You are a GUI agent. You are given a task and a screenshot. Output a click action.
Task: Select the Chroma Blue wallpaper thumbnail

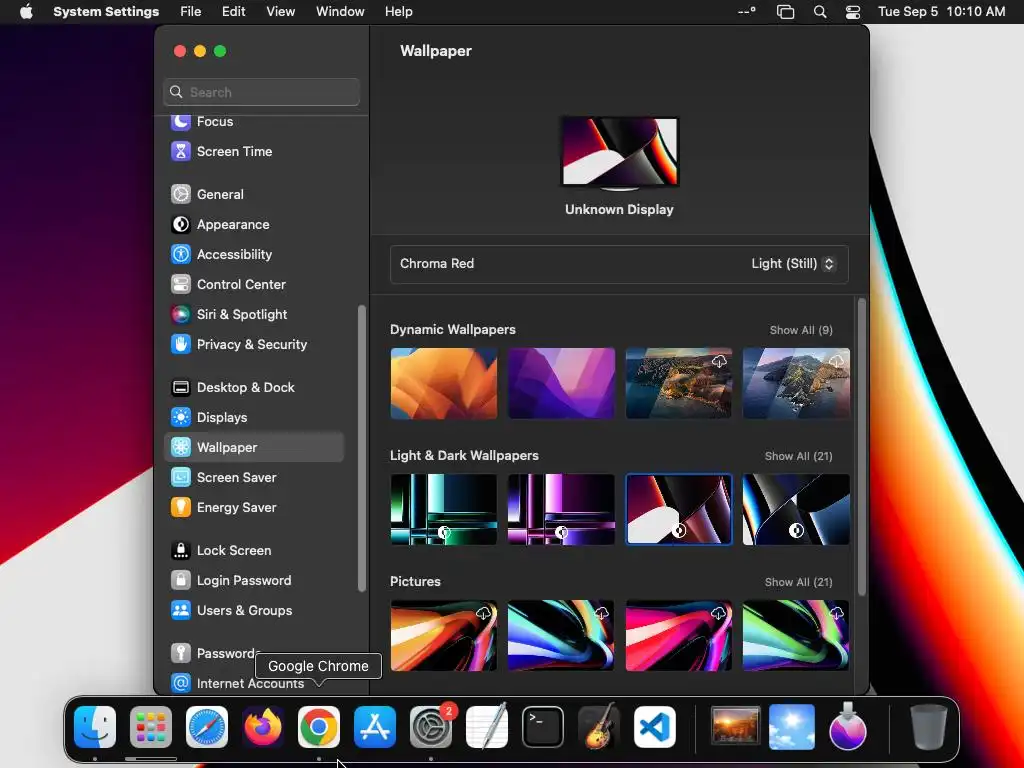click(x=796, y=509)
